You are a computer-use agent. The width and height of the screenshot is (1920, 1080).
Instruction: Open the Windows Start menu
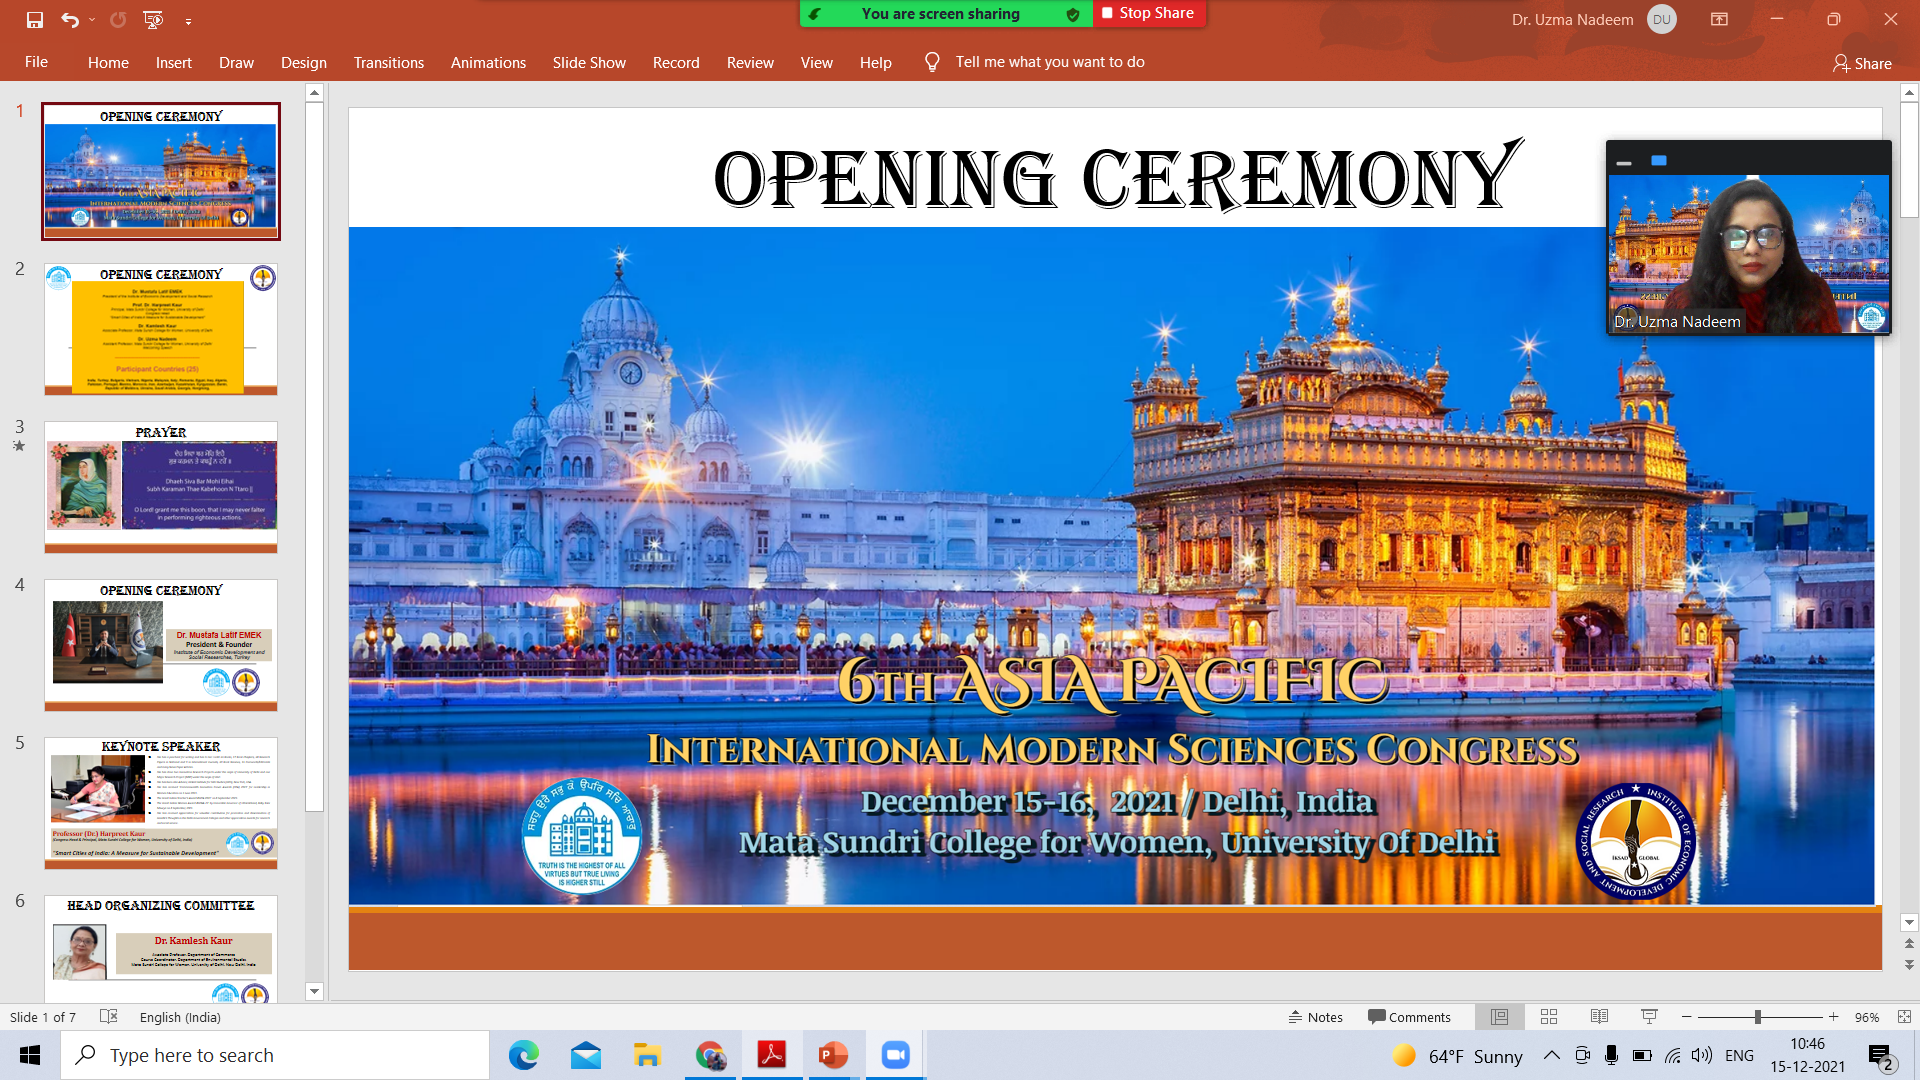30,1055
